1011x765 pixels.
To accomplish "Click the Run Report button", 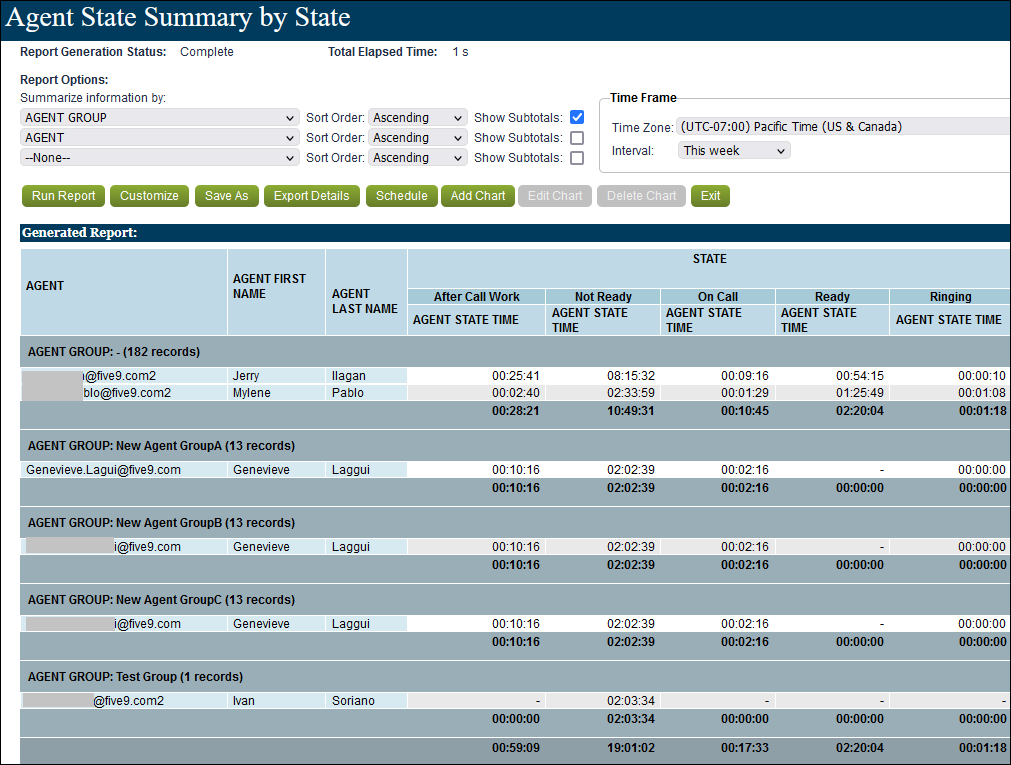I will click(64, 196).
